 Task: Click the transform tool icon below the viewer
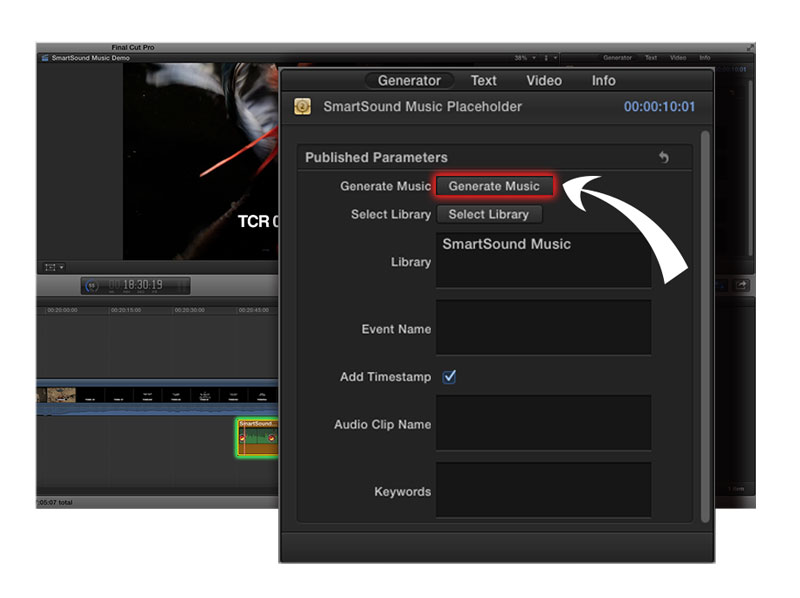click(x=50, y=267)
